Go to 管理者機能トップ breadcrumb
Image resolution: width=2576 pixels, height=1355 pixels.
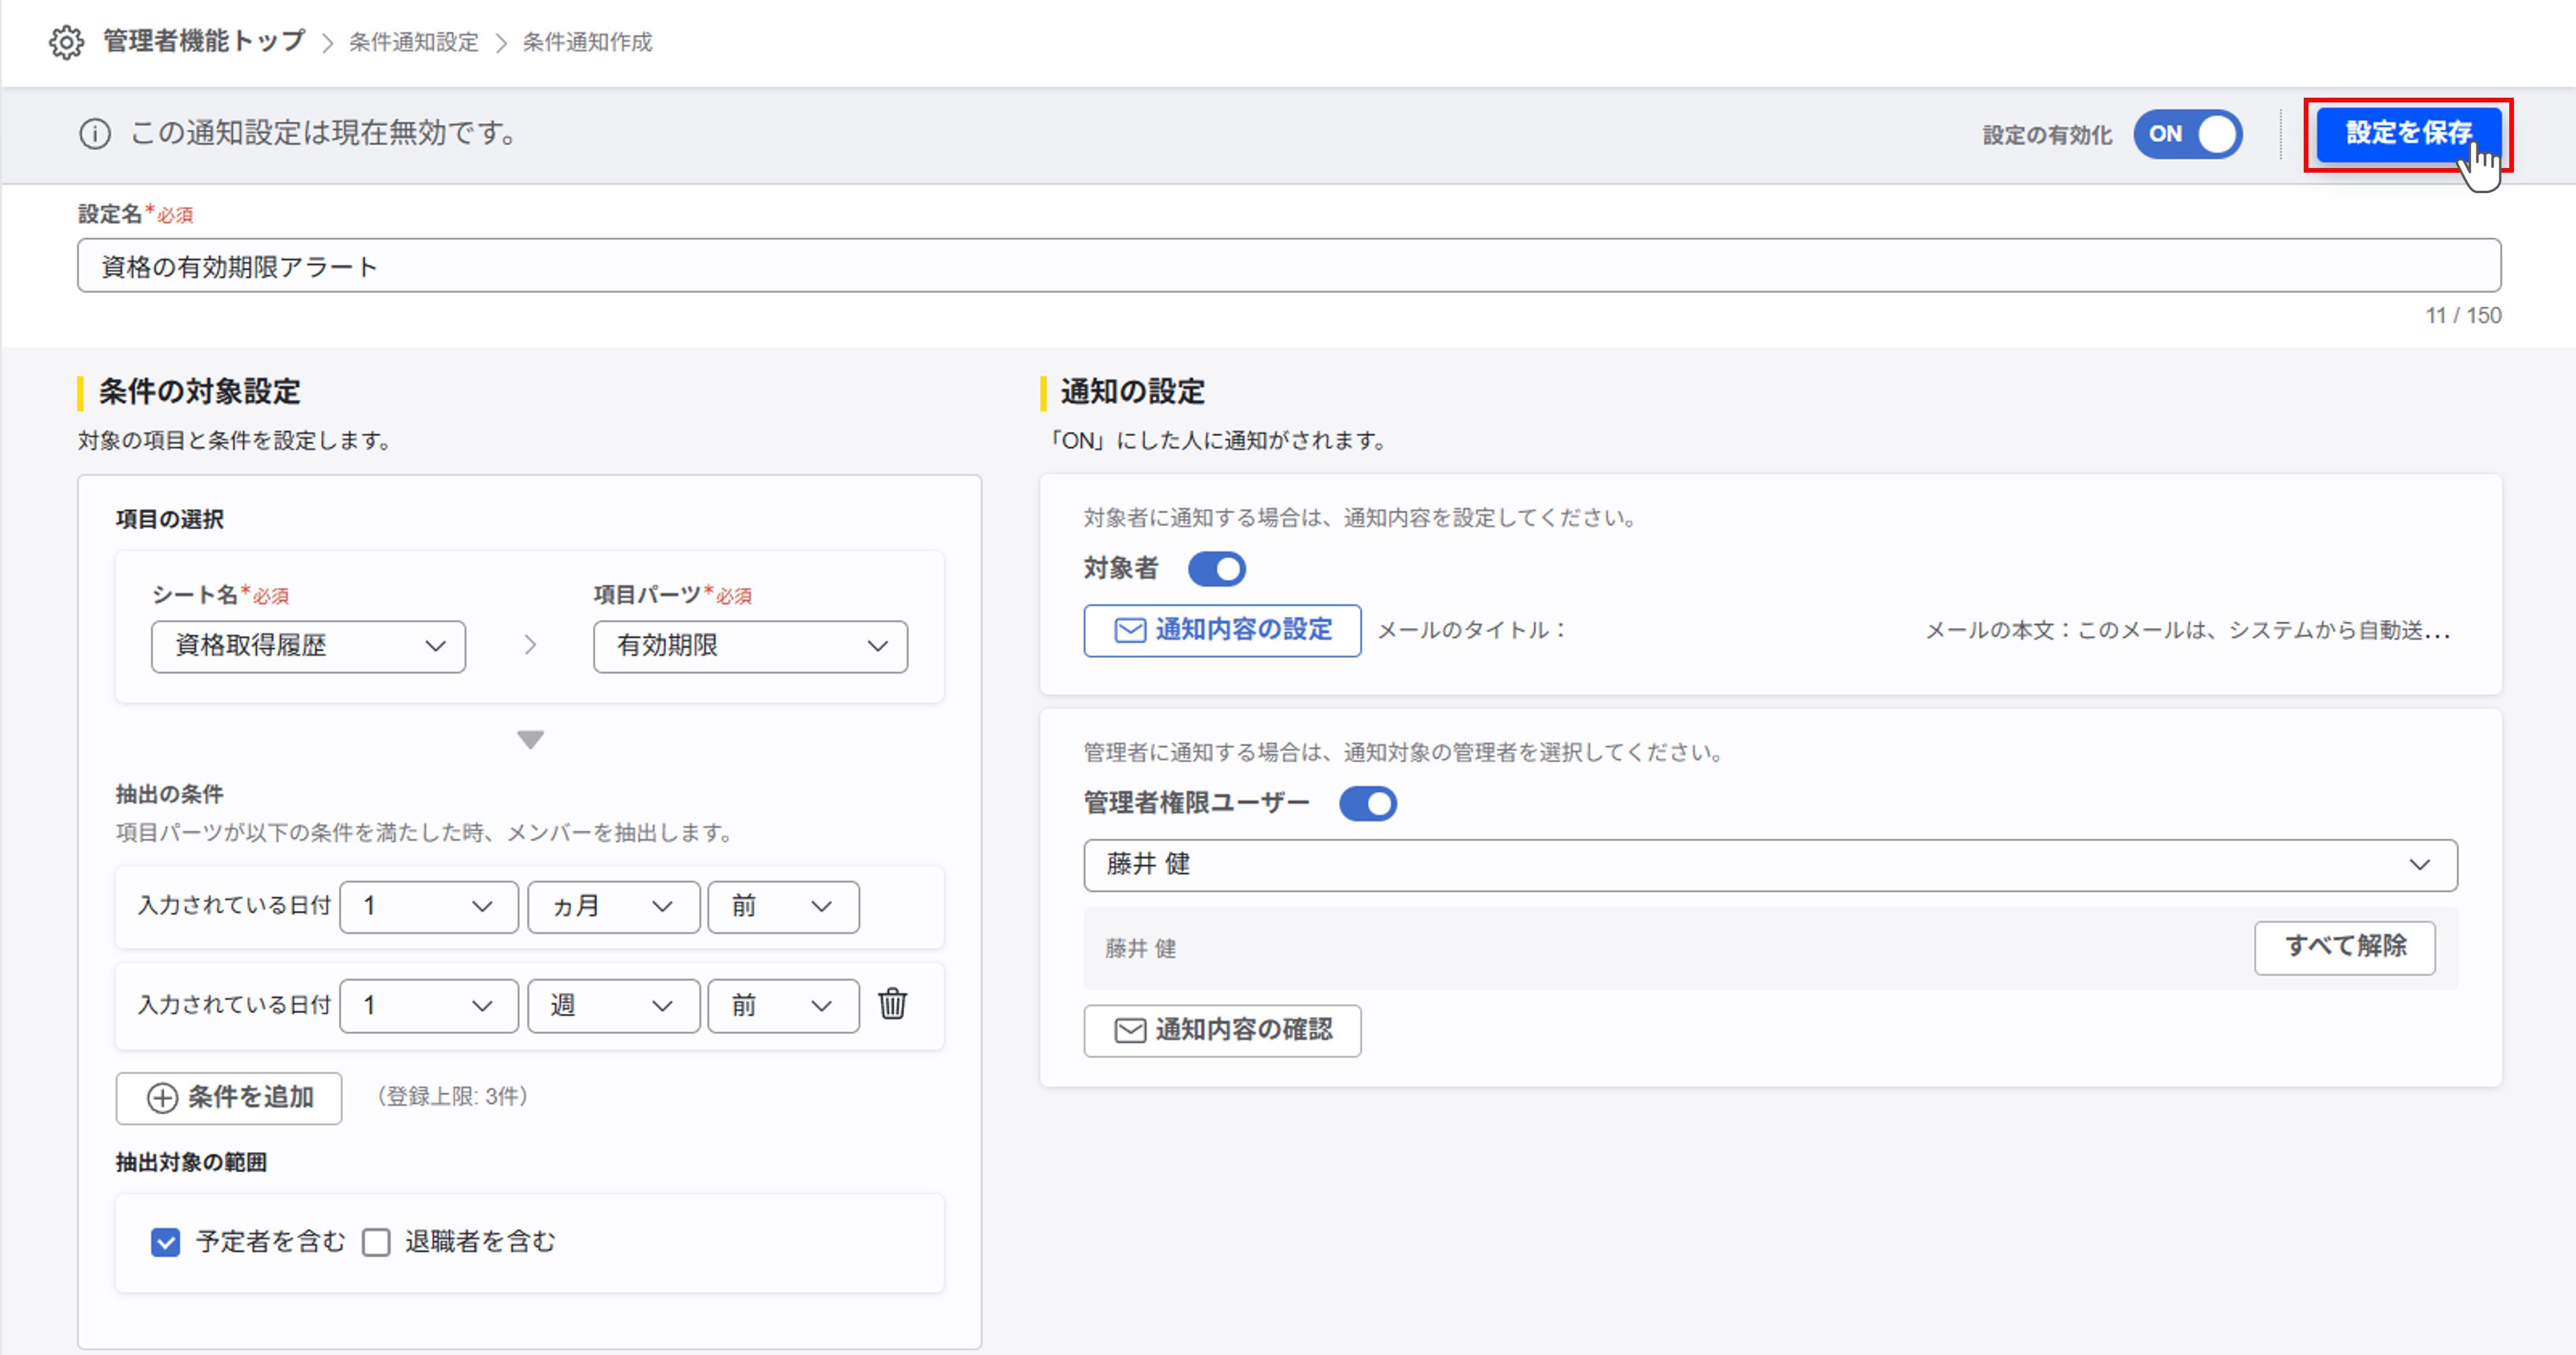click(x=204, y=42)
